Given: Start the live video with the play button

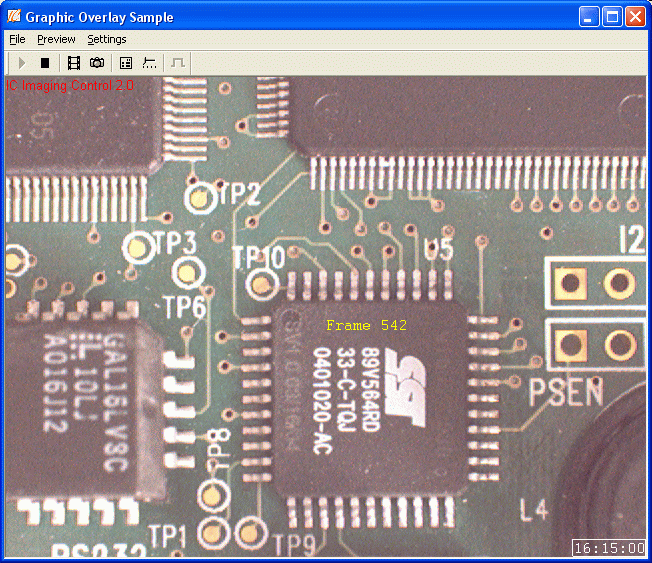Looking at the screenshot, I should 22,63.
